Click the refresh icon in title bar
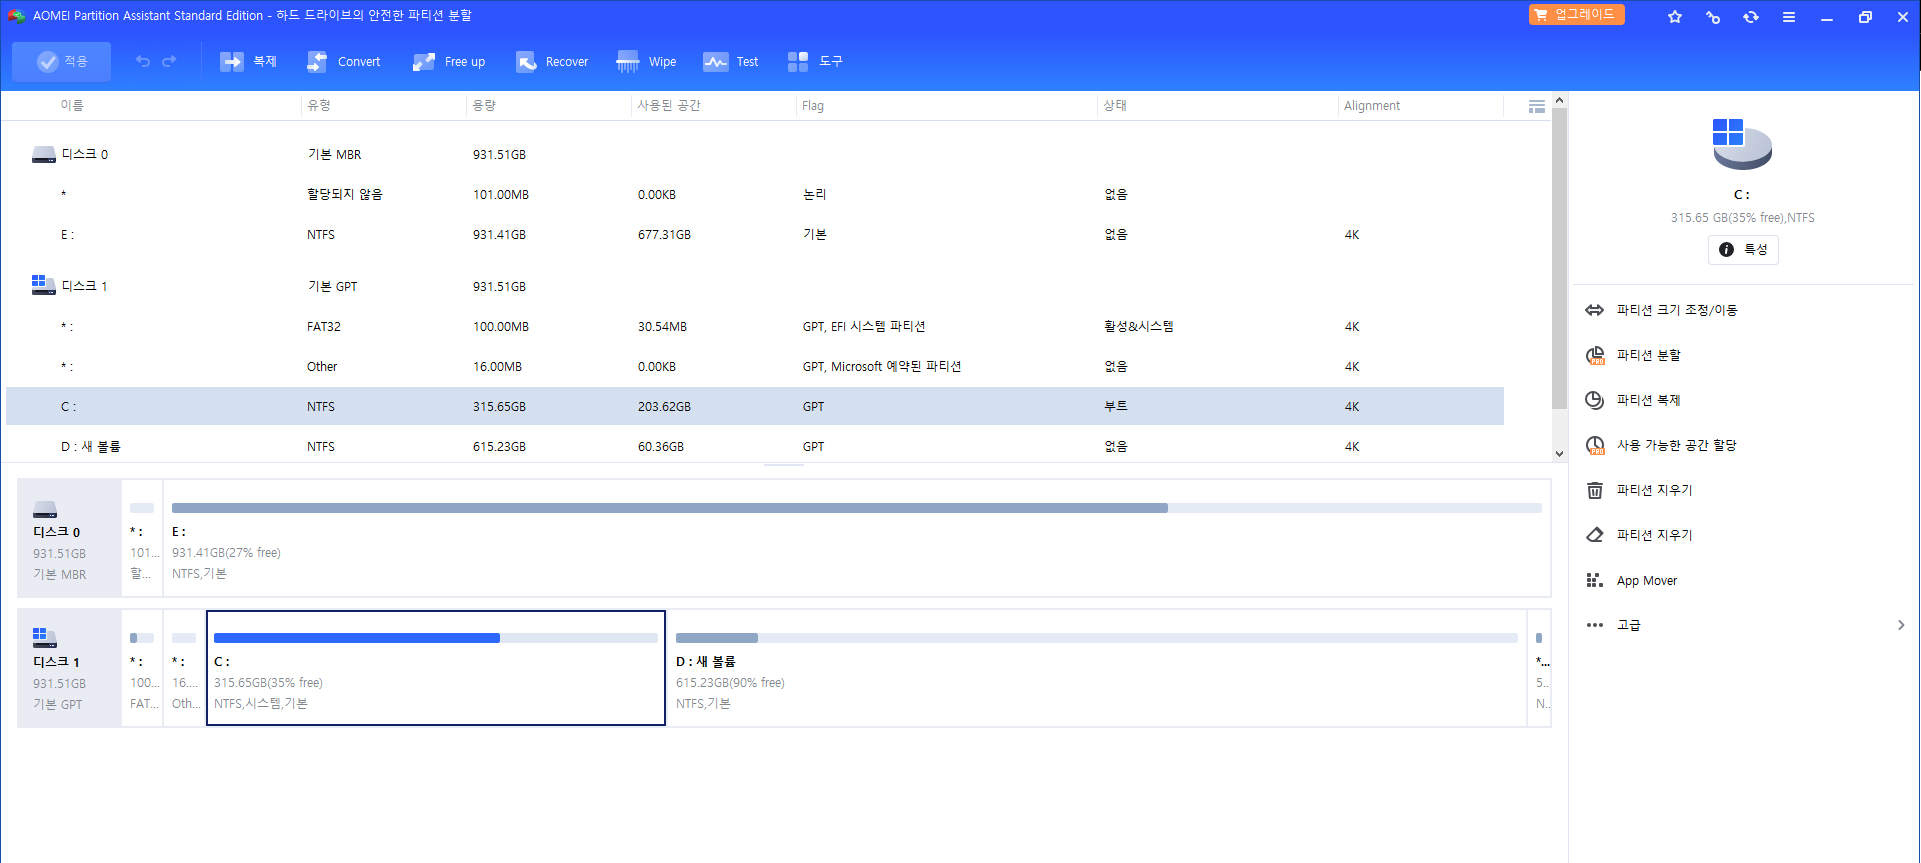Screen dimensions: 1921x863 coord(1751,17)
